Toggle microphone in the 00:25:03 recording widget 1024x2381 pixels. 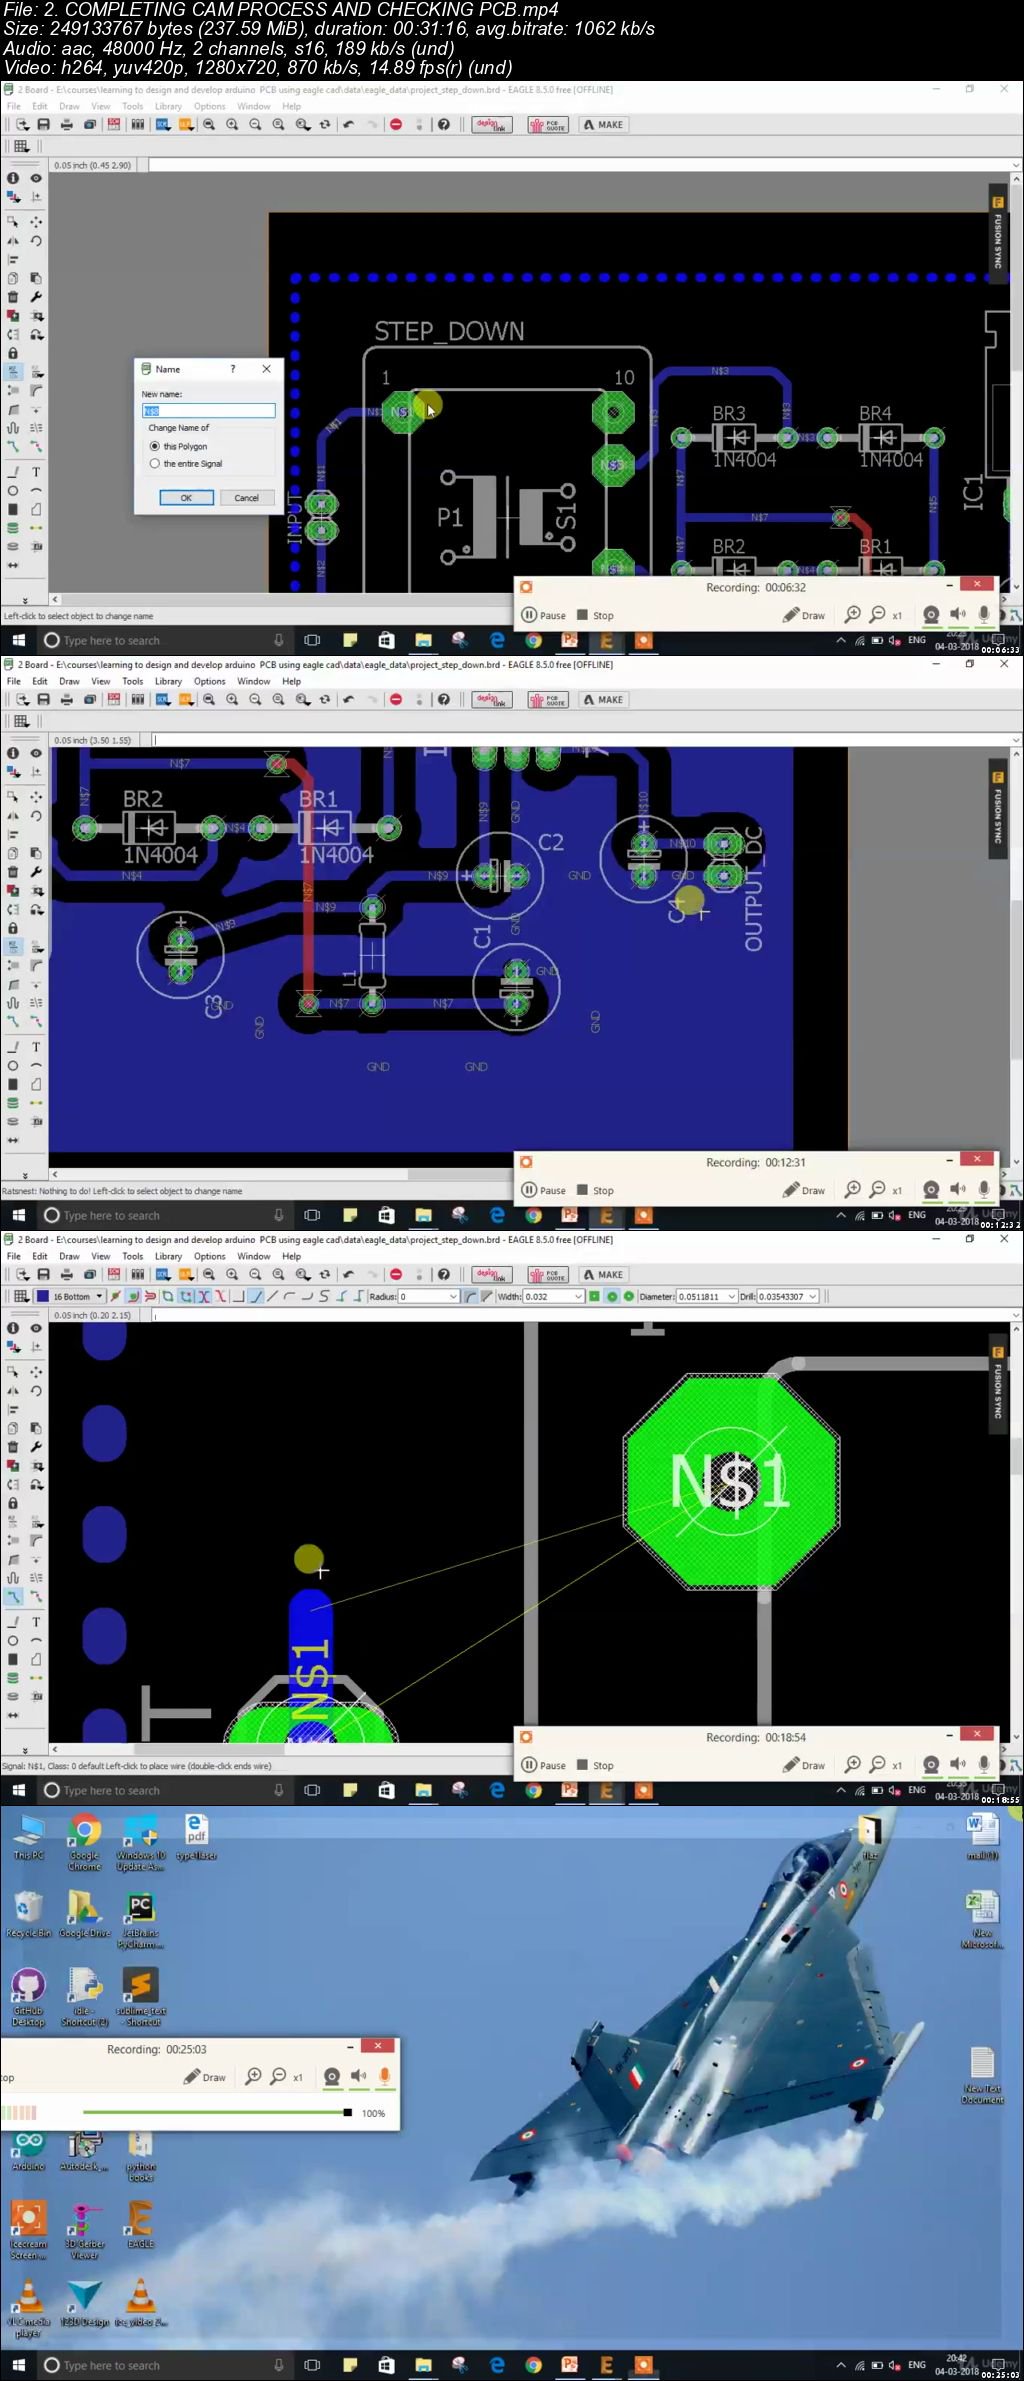pyautogui.click(x=384, y=2076)
